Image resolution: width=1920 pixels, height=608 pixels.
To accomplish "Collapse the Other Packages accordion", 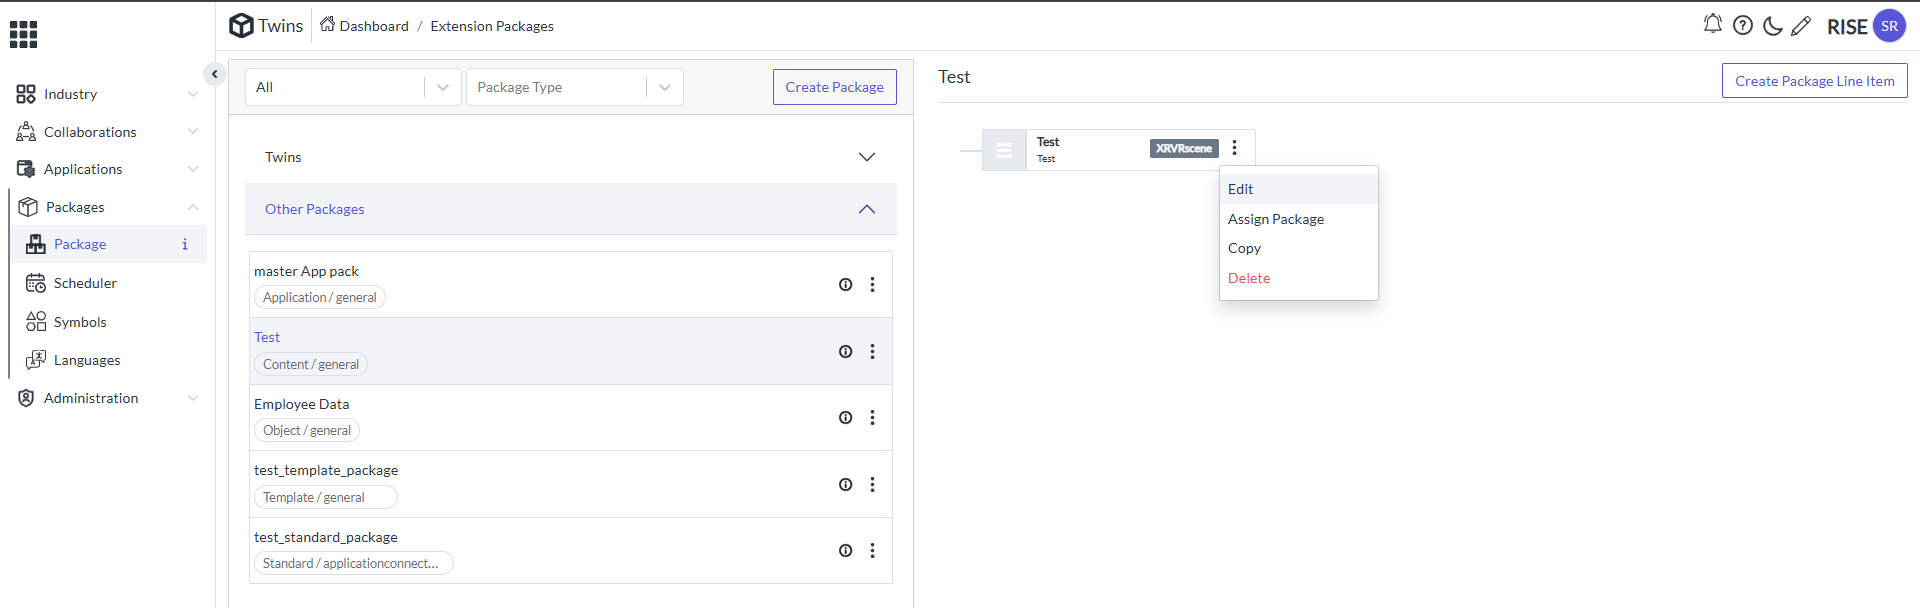I will [x=867, y=209].
